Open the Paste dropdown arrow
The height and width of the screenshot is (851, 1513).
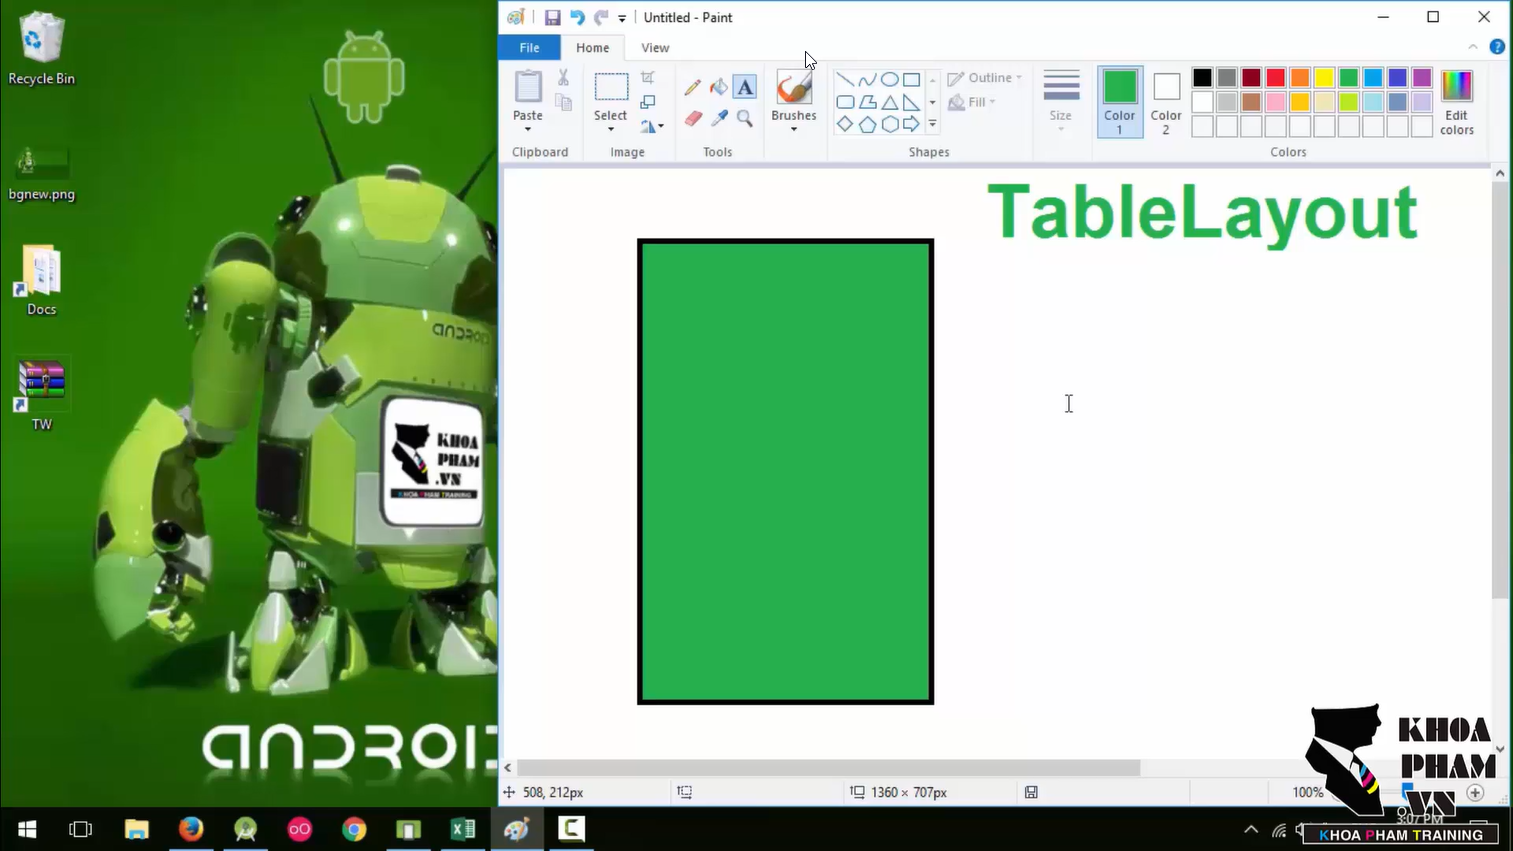tap(527, 129)
